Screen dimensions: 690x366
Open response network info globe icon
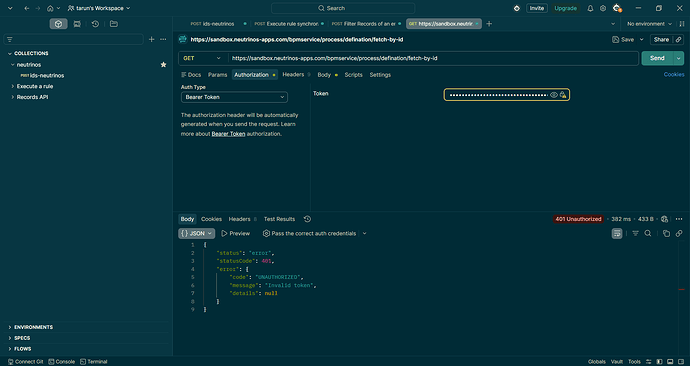coord(664,219)
